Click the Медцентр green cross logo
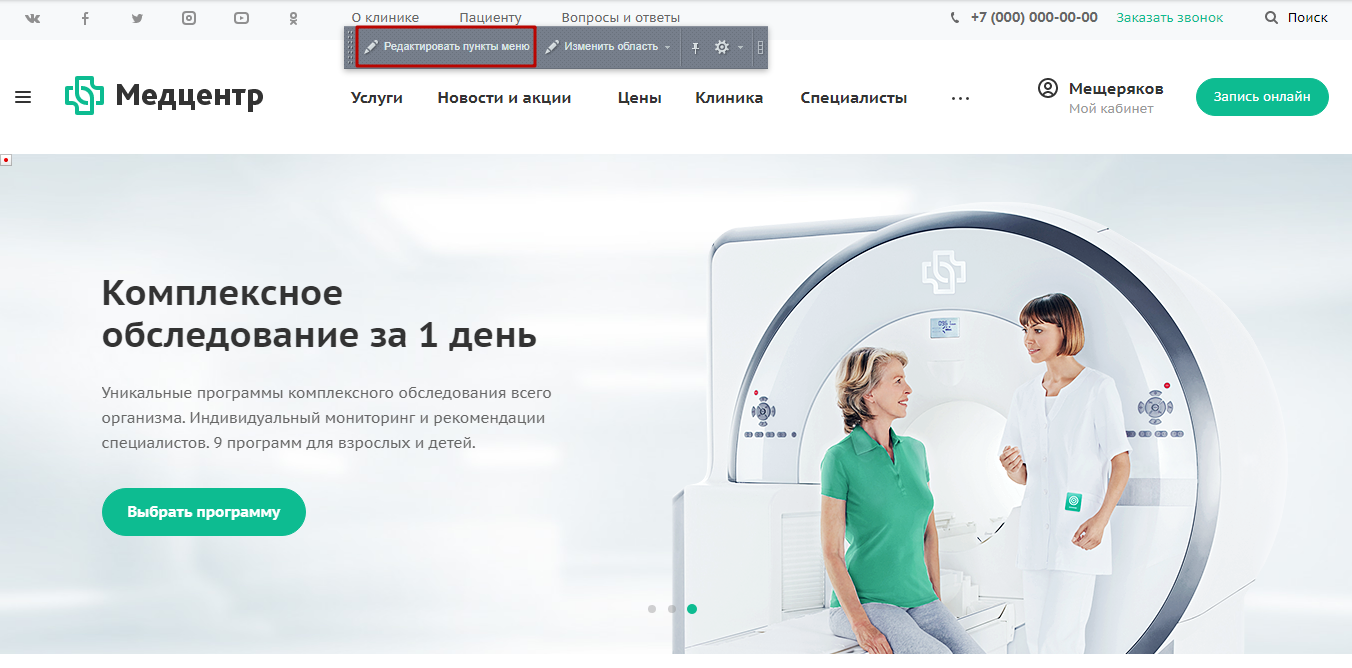The height and width of the screenshot is (668, 1352). tap(85, 96)
